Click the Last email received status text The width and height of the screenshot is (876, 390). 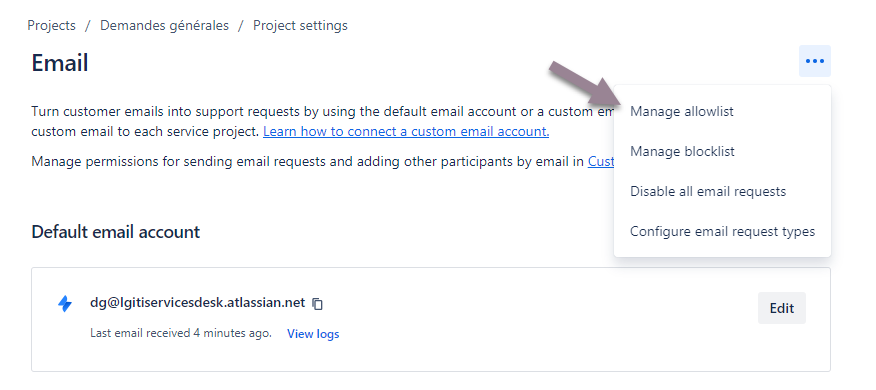click(x=181, y=334)
